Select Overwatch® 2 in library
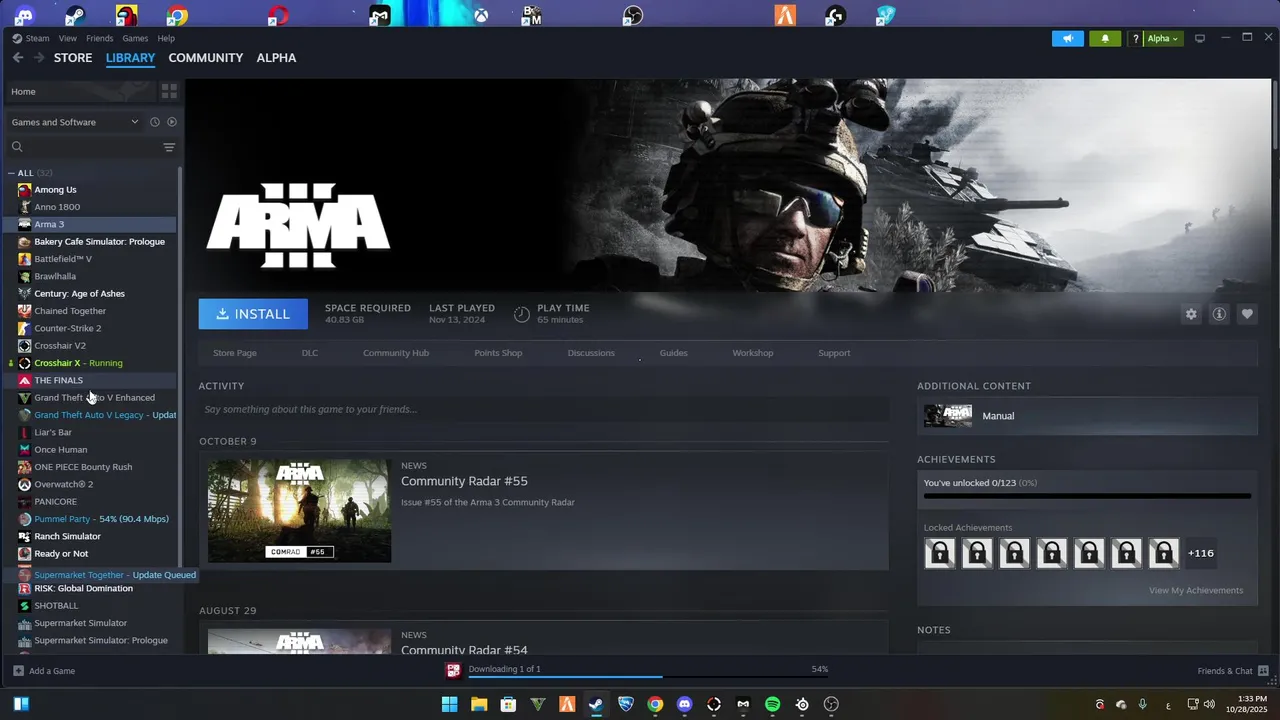 90,484
